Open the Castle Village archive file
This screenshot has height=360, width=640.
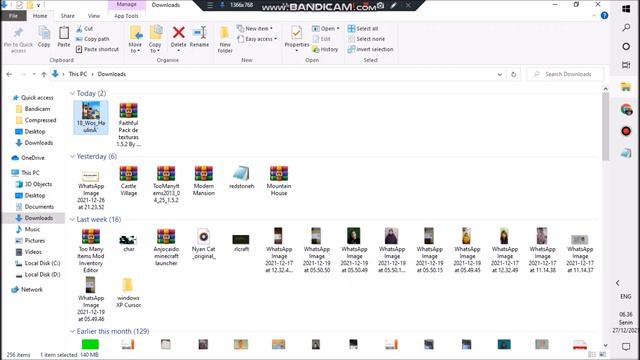128,181
